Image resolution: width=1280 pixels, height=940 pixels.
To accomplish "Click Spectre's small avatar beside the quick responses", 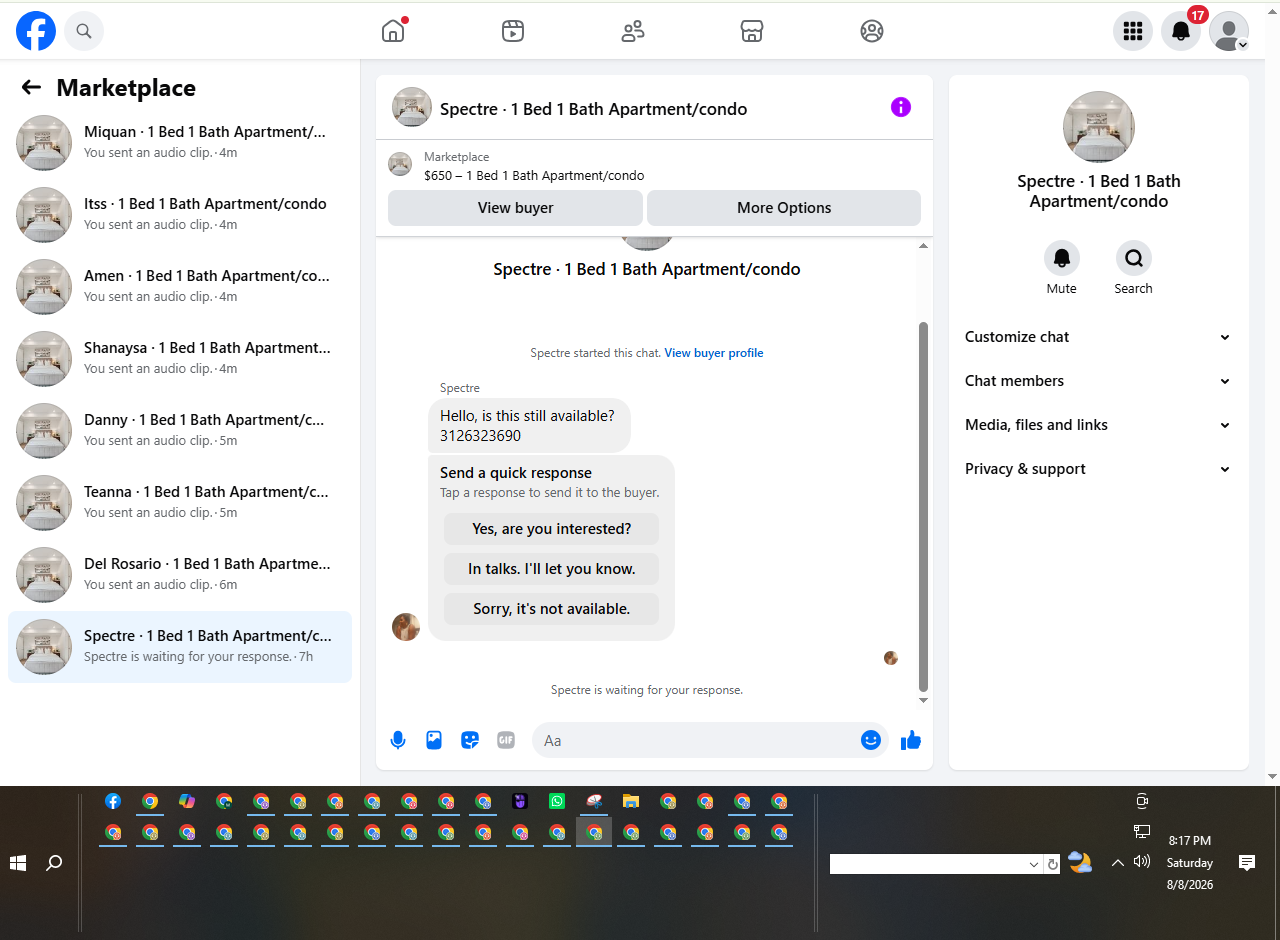I will pyautogui.click(x=406, y=627).
